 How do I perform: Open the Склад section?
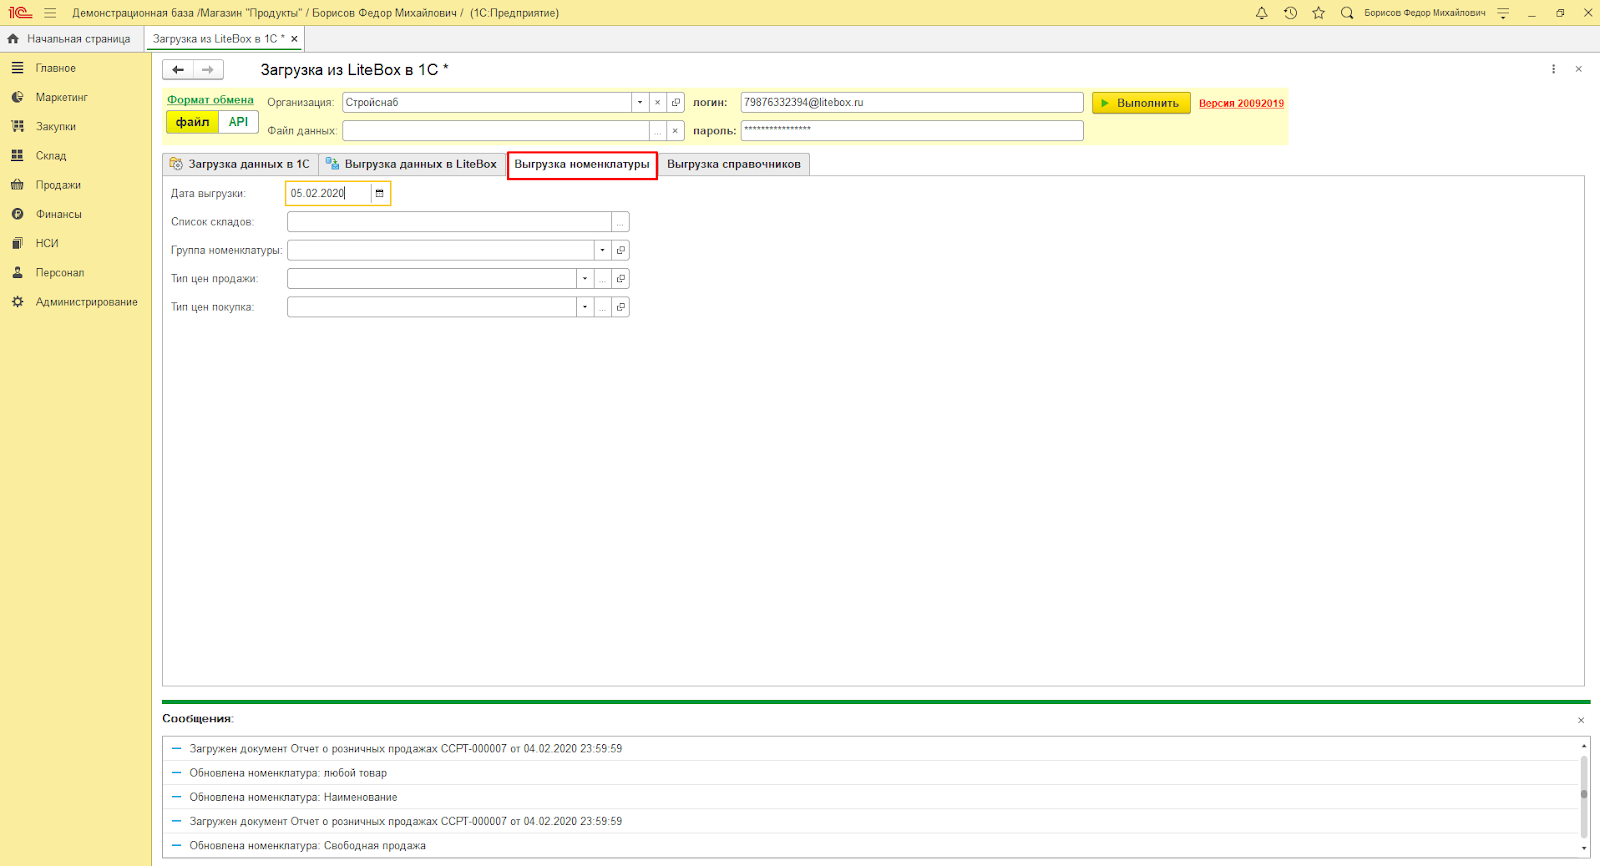click(51, 156)
